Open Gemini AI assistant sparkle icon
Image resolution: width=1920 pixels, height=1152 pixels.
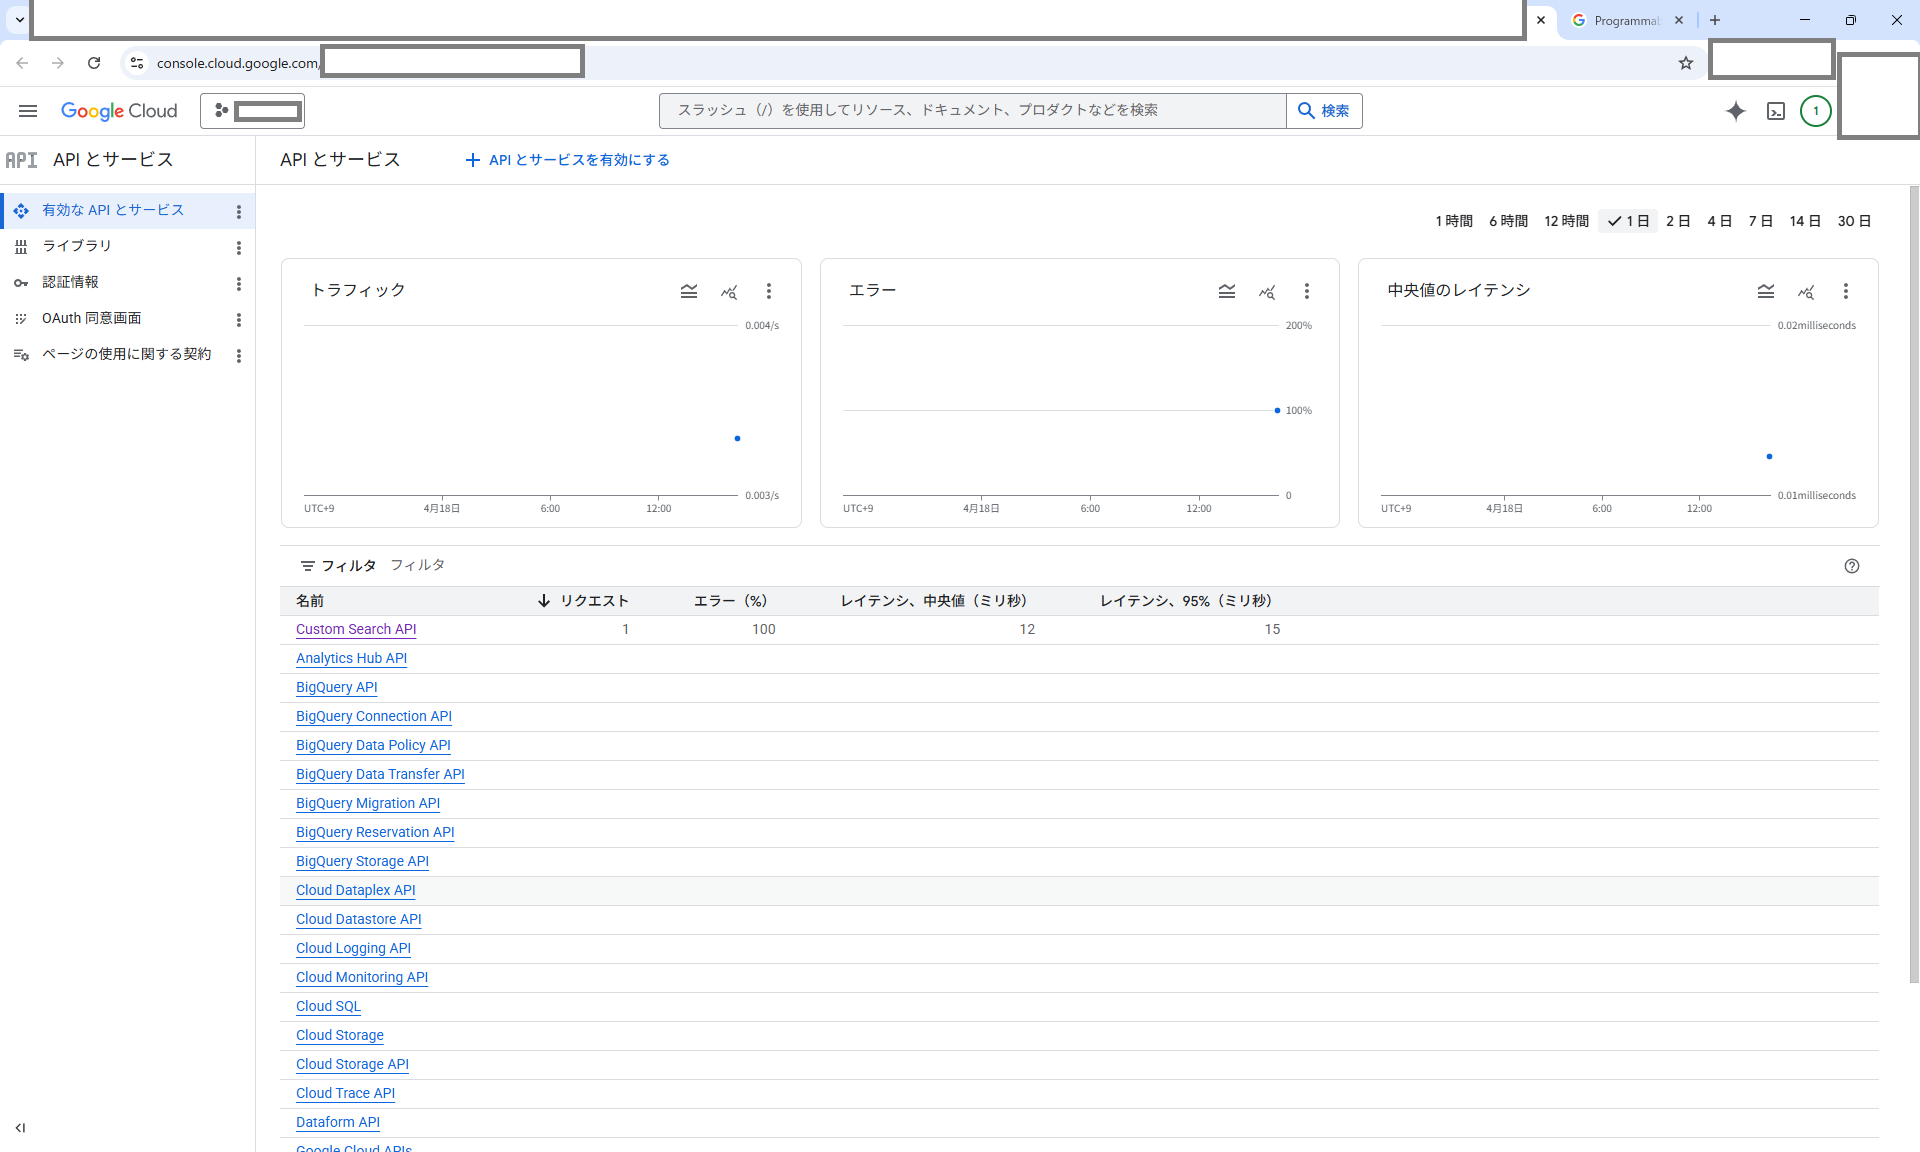[x=1735, y=111]
